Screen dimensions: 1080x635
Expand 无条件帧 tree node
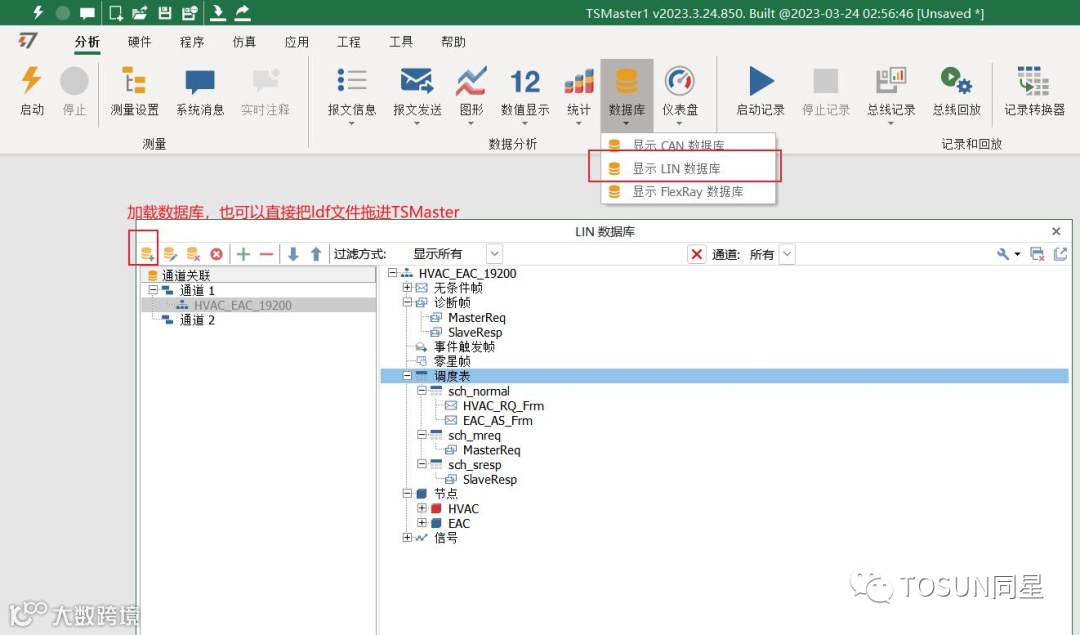(407, 288)
